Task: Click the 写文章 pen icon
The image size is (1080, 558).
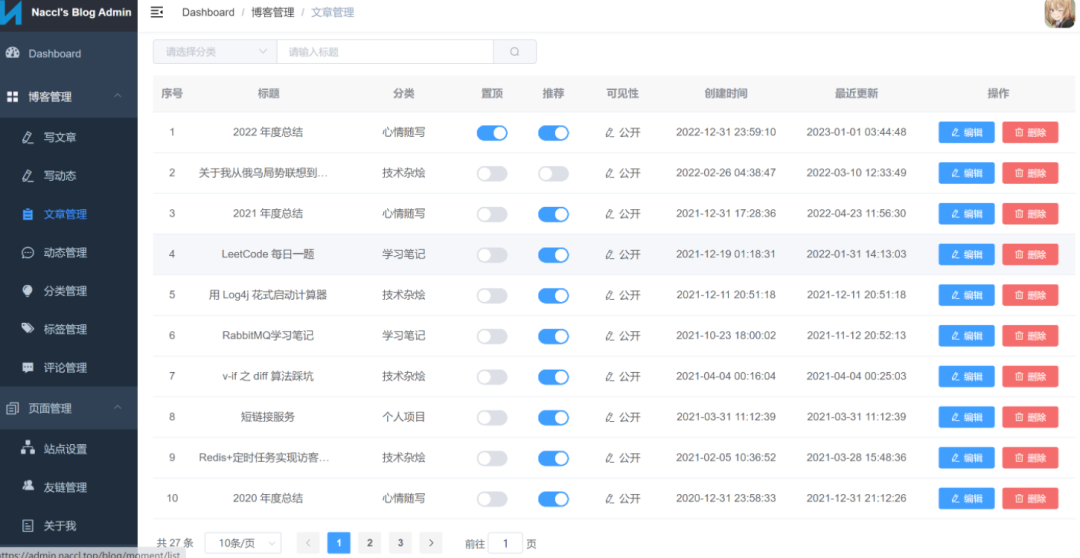Action: [28, 137]
